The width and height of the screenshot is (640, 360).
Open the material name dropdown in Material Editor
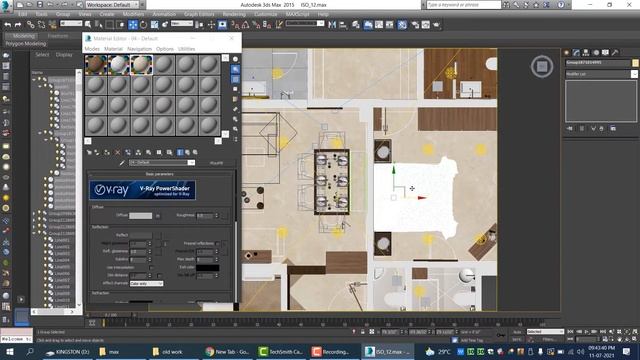point(162,162)
